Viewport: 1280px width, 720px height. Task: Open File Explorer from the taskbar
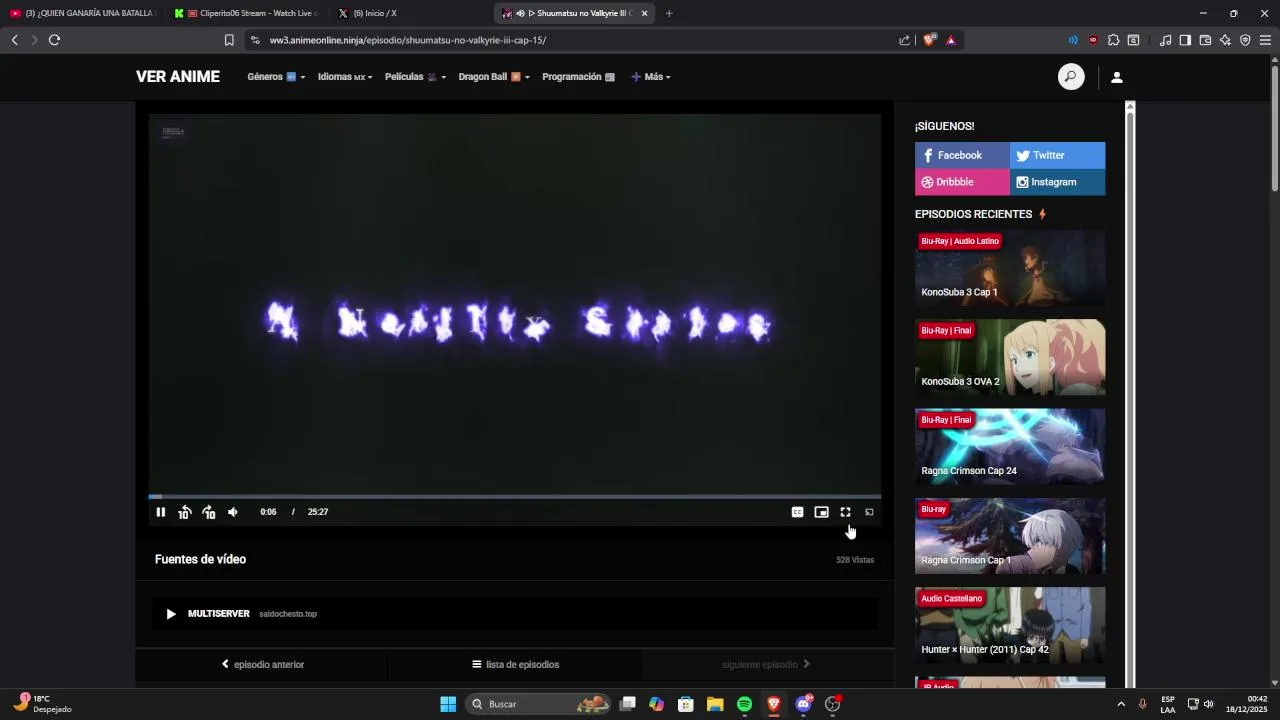click(x=715, y=704)
